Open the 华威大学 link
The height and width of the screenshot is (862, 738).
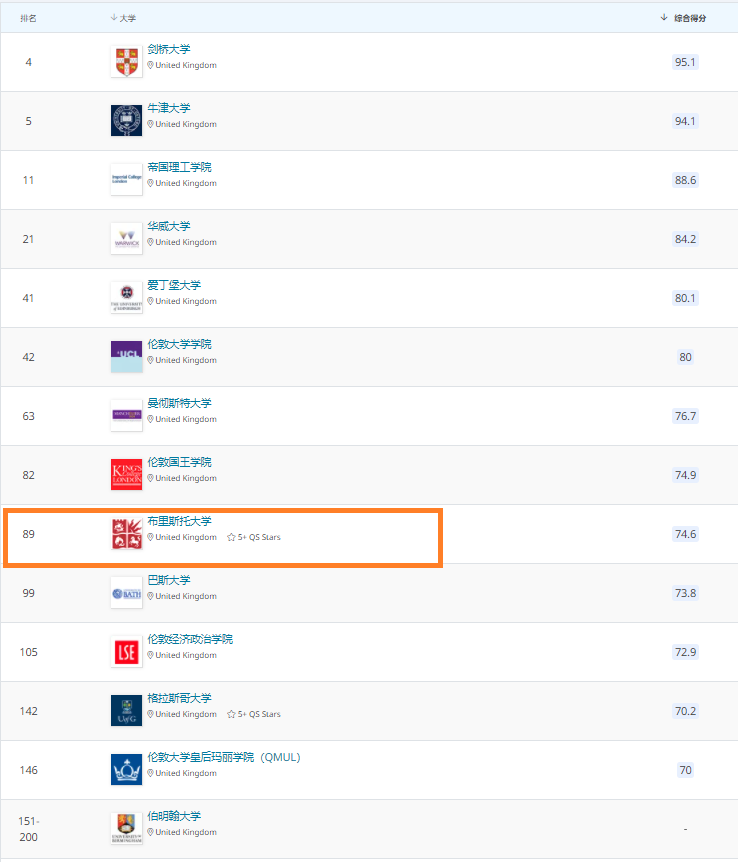tap(169, 226)
